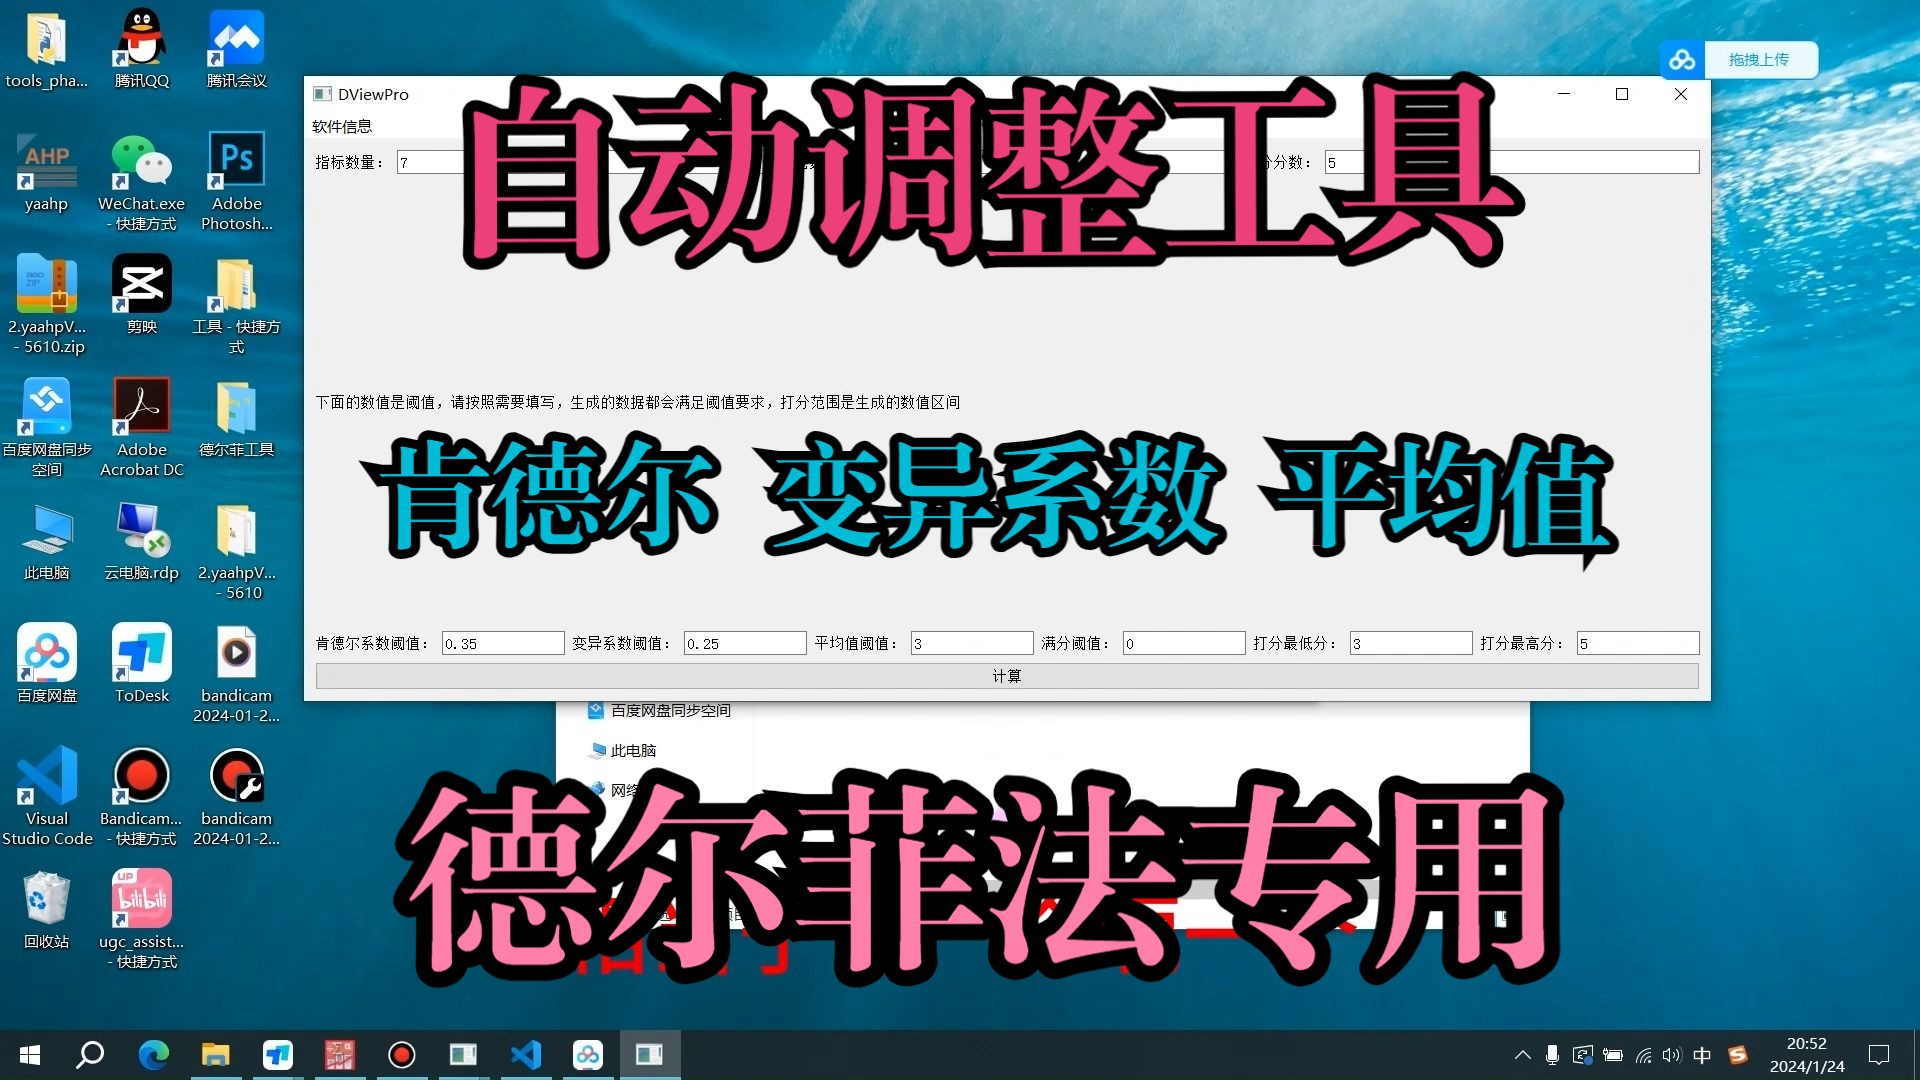
Task: Open Microsoft Edge from the taskbar
Action: coord(154,1055)
